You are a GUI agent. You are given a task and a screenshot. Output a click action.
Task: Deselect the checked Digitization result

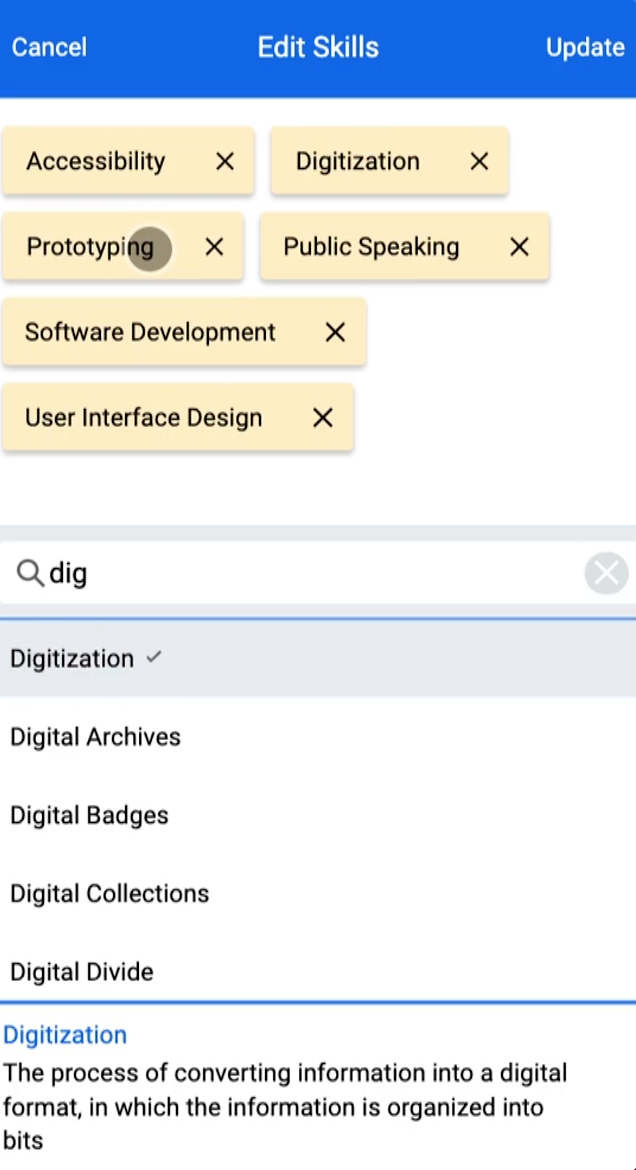point(318,658)
